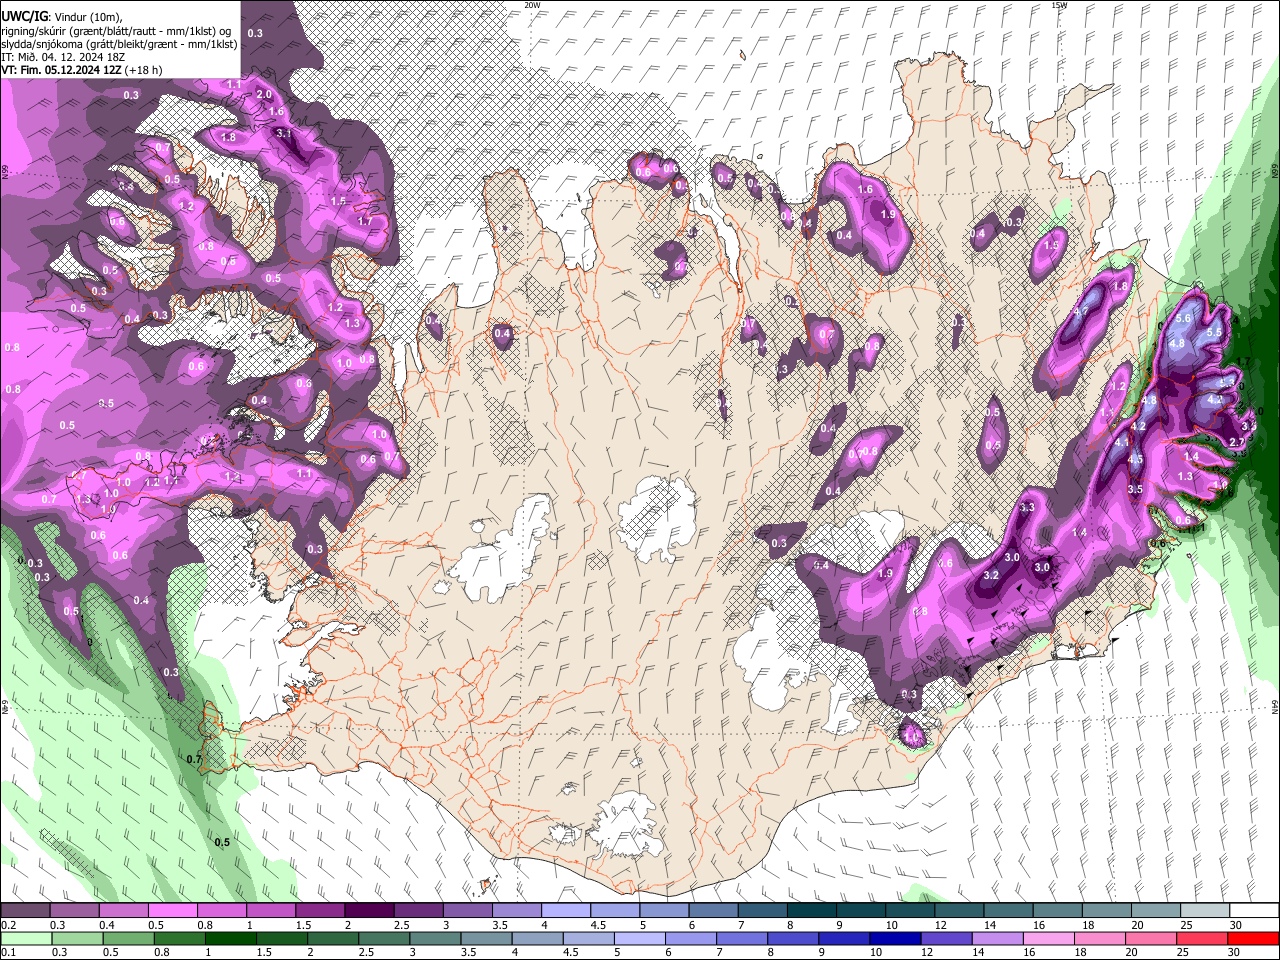Viewport: 1280px width, 960px height.
Task: Click the '2.0' snowfall value on the map
Action: pyautogui.click(x=264, y=94)
